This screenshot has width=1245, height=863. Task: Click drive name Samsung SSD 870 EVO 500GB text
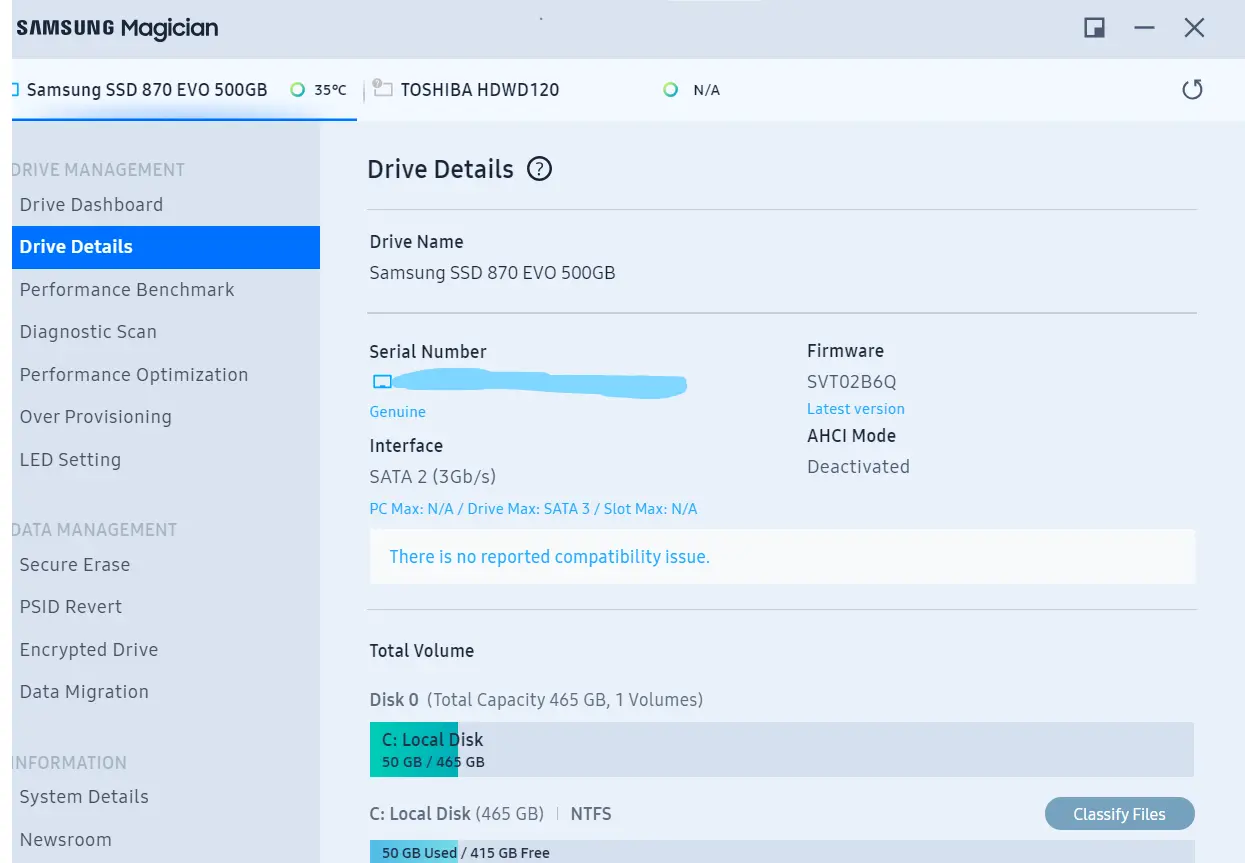coord(492,273)
